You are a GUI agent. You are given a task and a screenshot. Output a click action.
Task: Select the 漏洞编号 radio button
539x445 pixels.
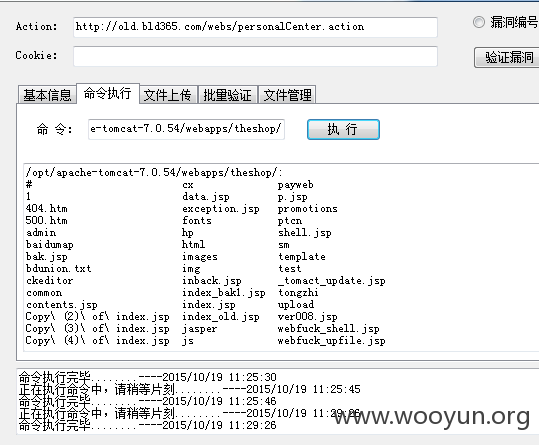tap(478, 22)
